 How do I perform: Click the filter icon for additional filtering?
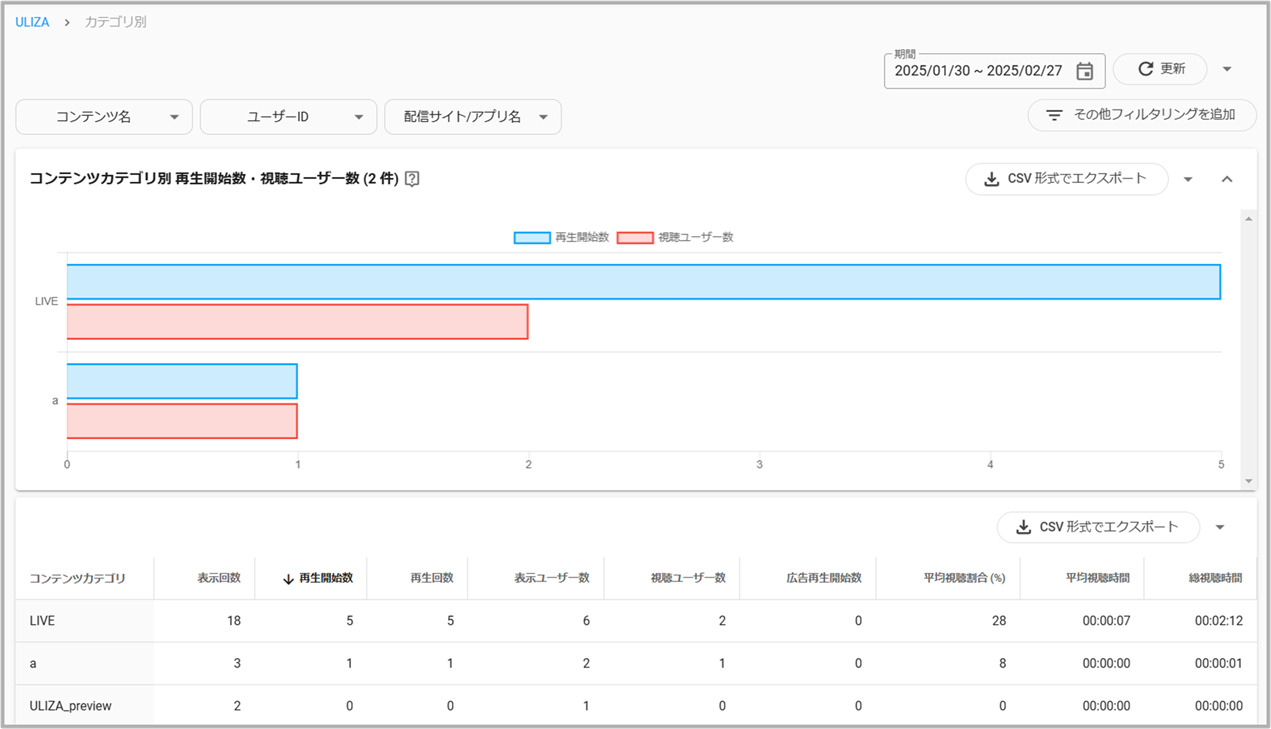click(x=1054, y=115)
